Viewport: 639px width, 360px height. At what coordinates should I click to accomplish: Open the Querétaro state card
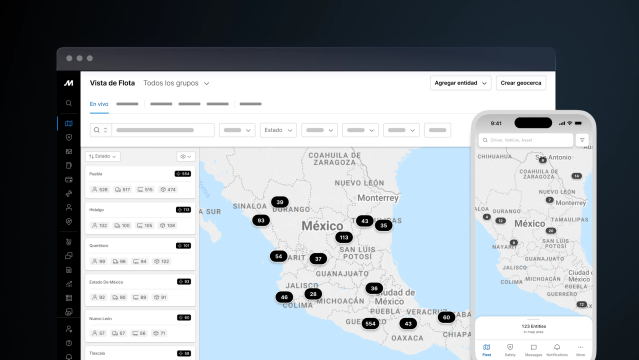[140, 254]
